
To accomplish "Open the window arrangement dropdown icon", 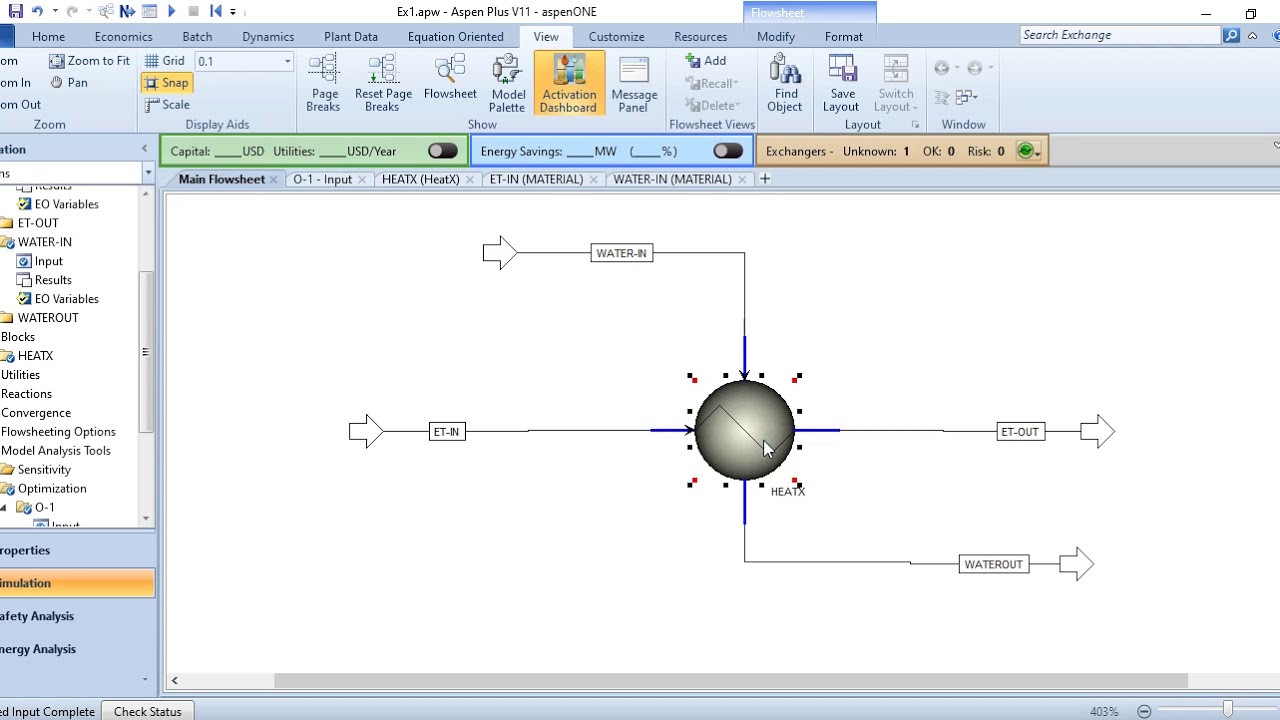I will 965,97.
